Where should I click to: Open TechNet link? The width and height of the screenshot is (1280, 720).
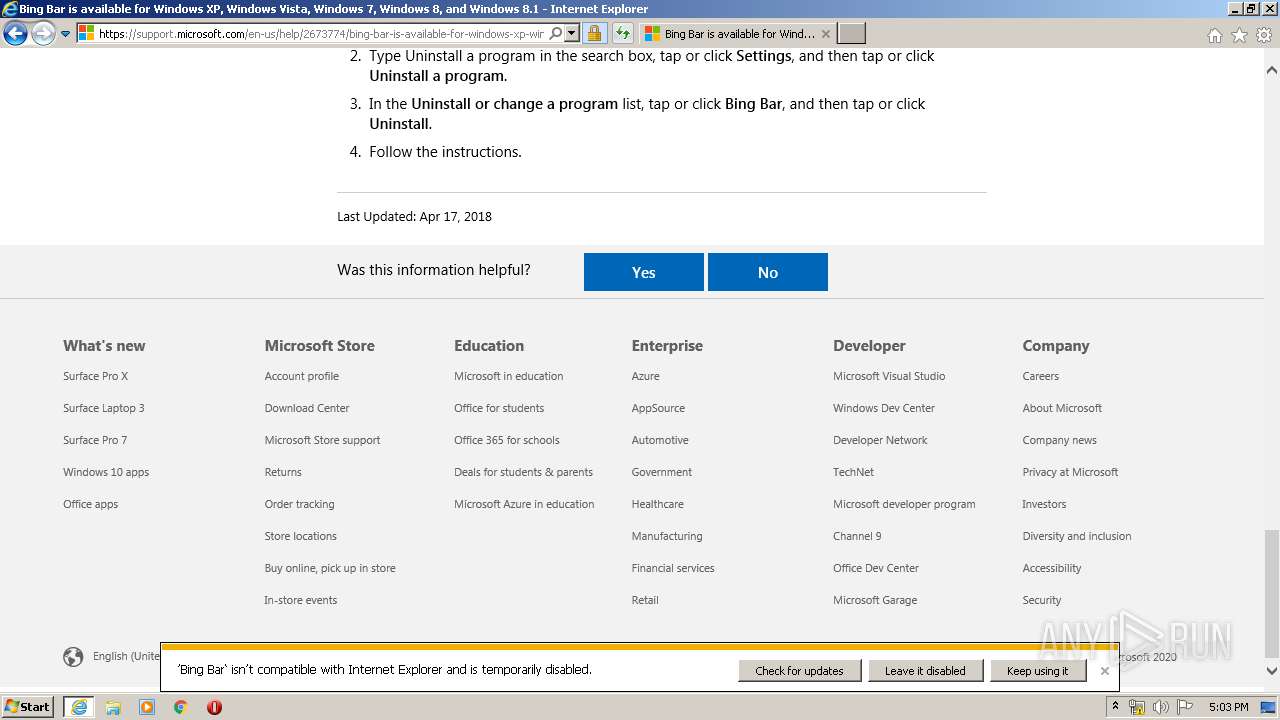[x=854, y=472]
